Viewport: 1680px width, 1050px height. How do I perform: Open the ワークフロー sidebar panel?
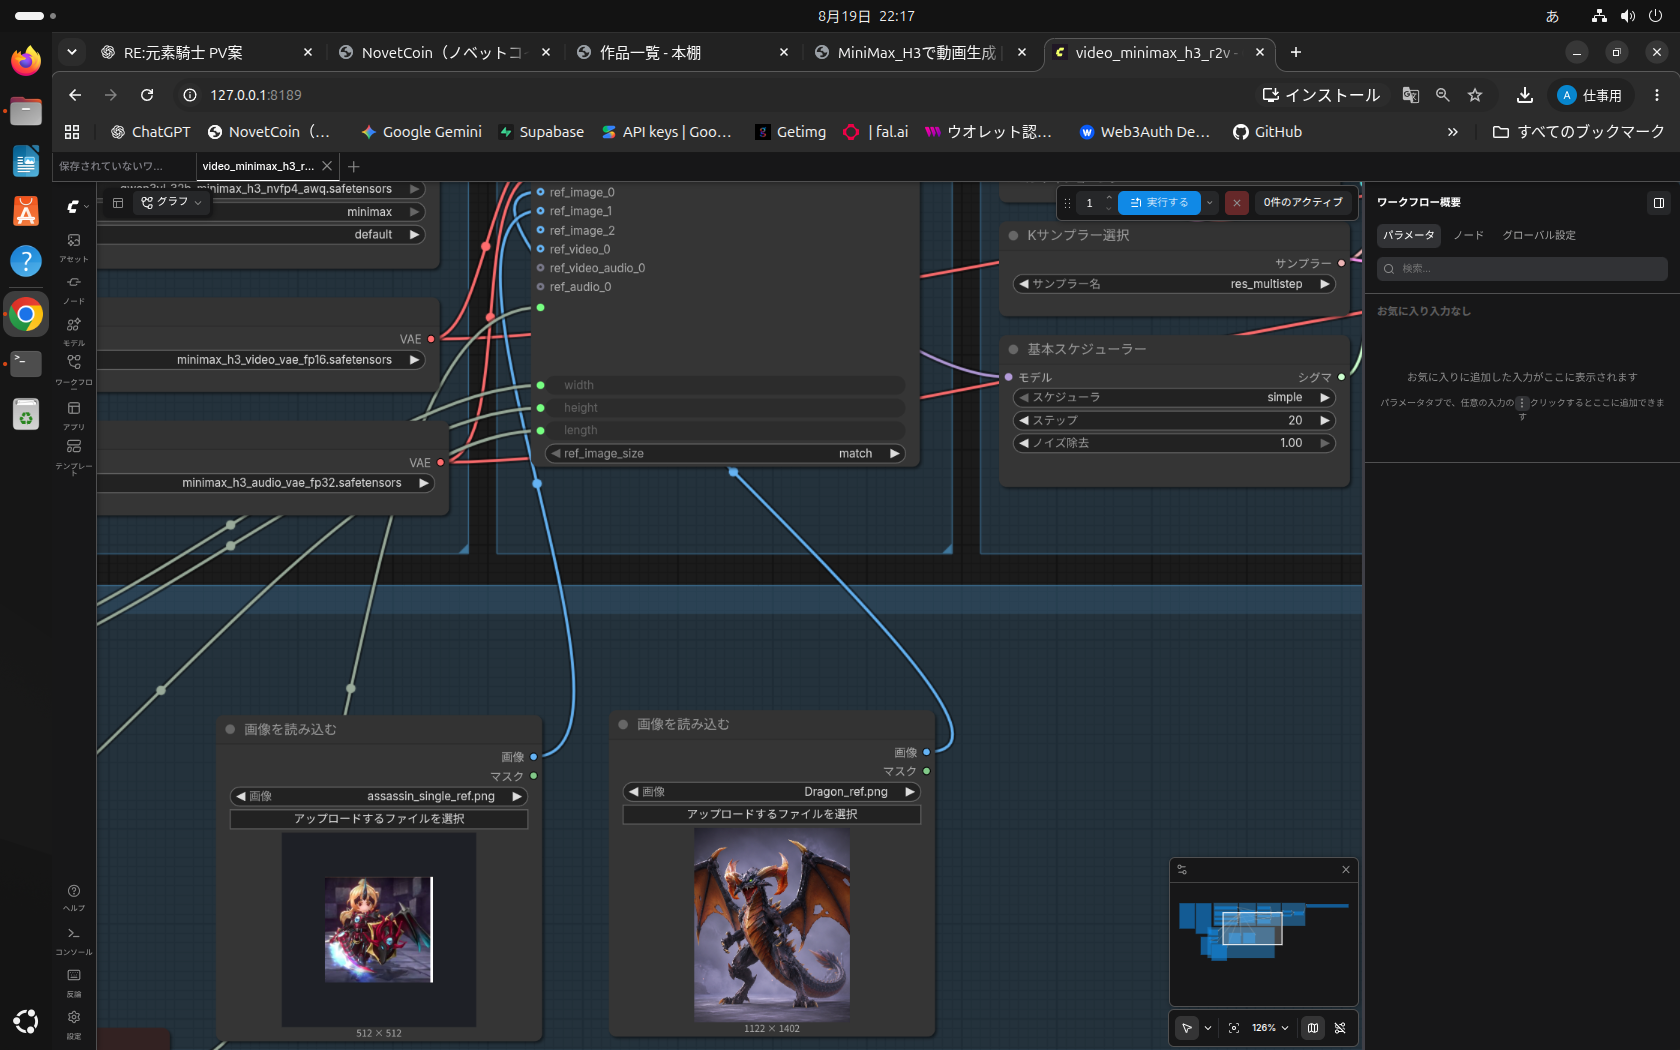click(x=74, y=369)
